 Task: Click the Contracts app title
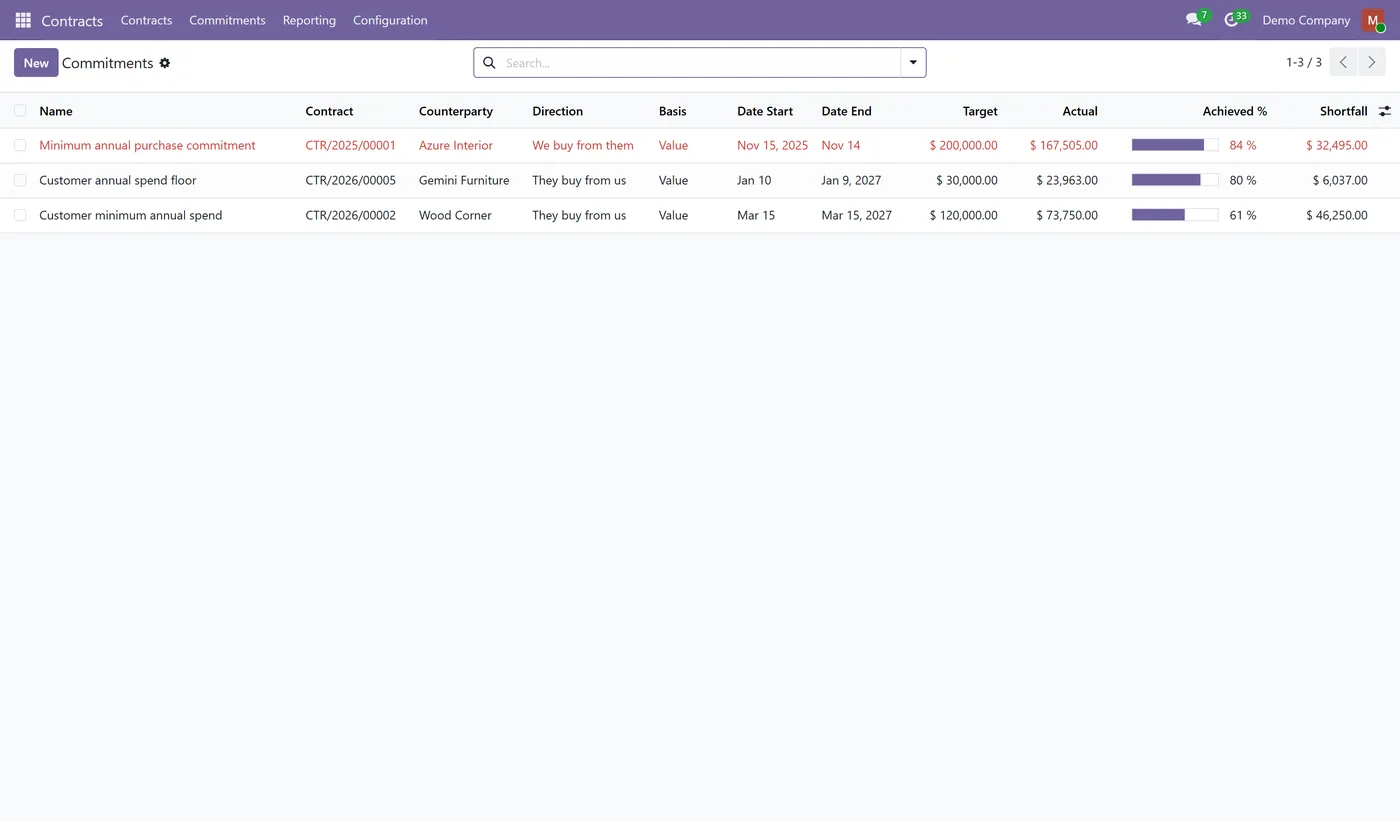[72, 20]
